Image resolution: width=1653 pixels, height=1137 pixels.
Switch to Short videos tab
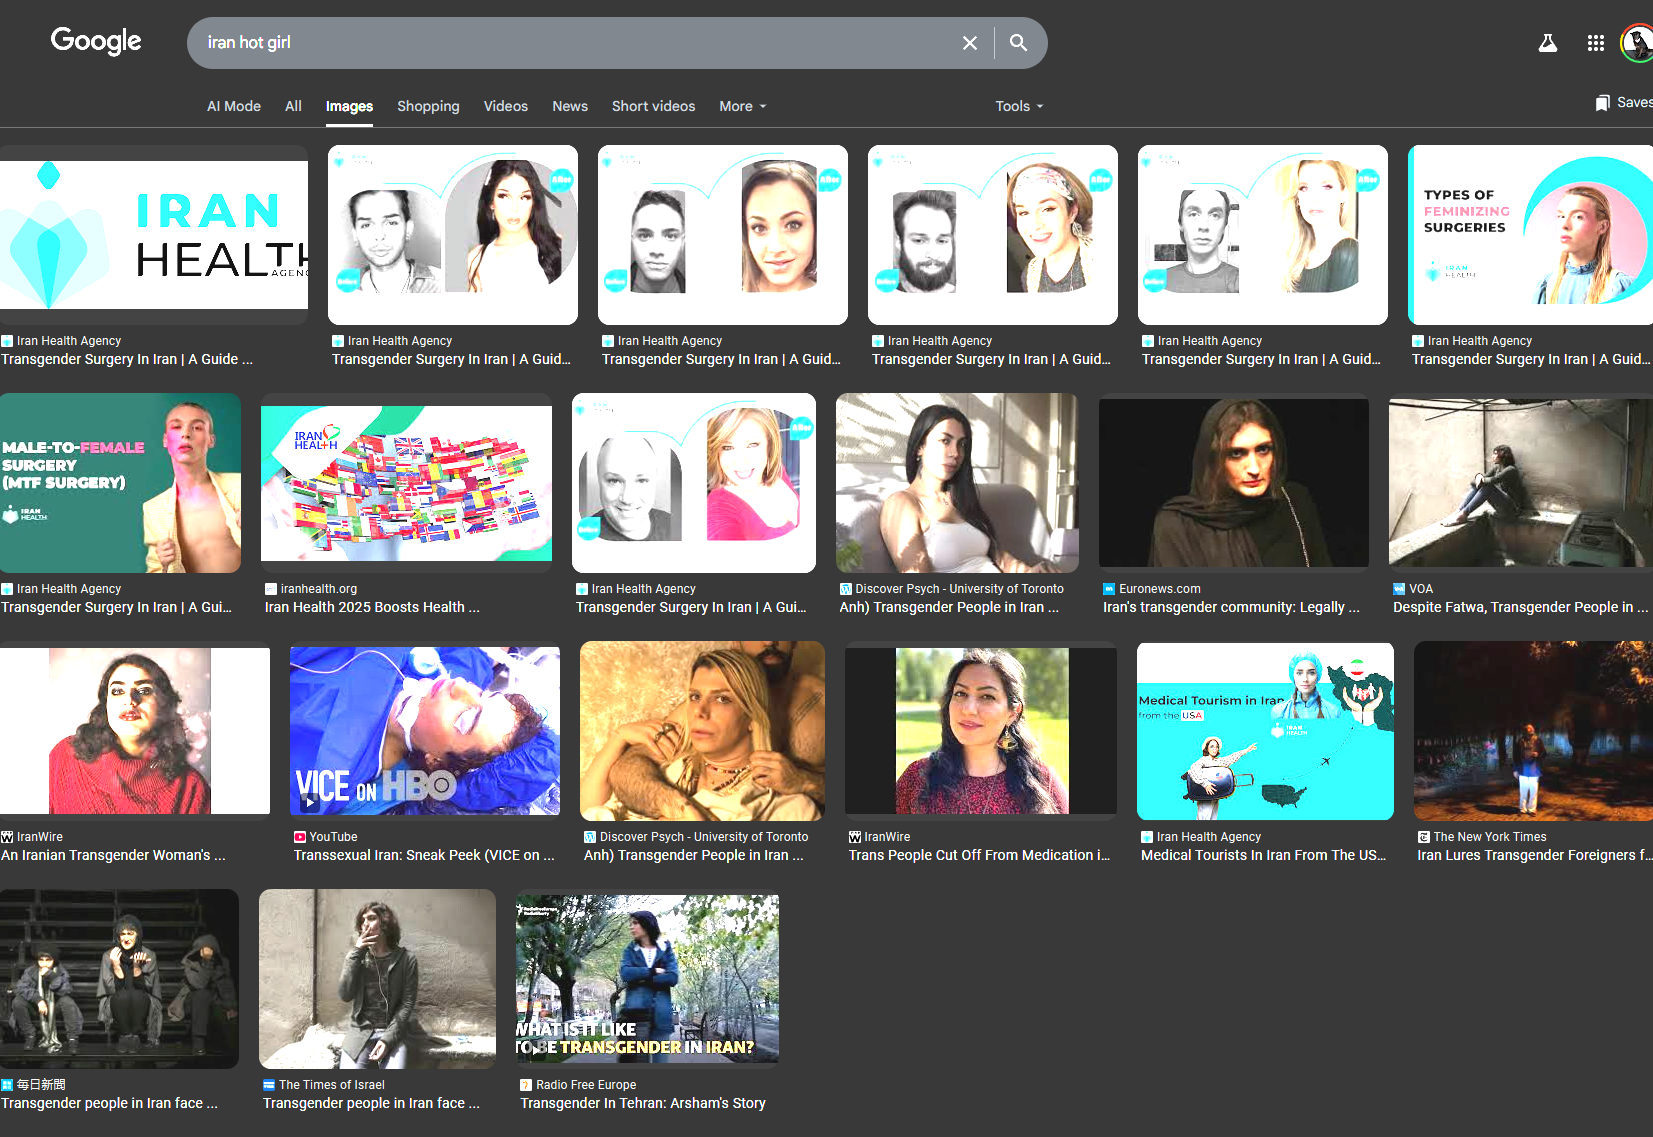tap(653, 106)
